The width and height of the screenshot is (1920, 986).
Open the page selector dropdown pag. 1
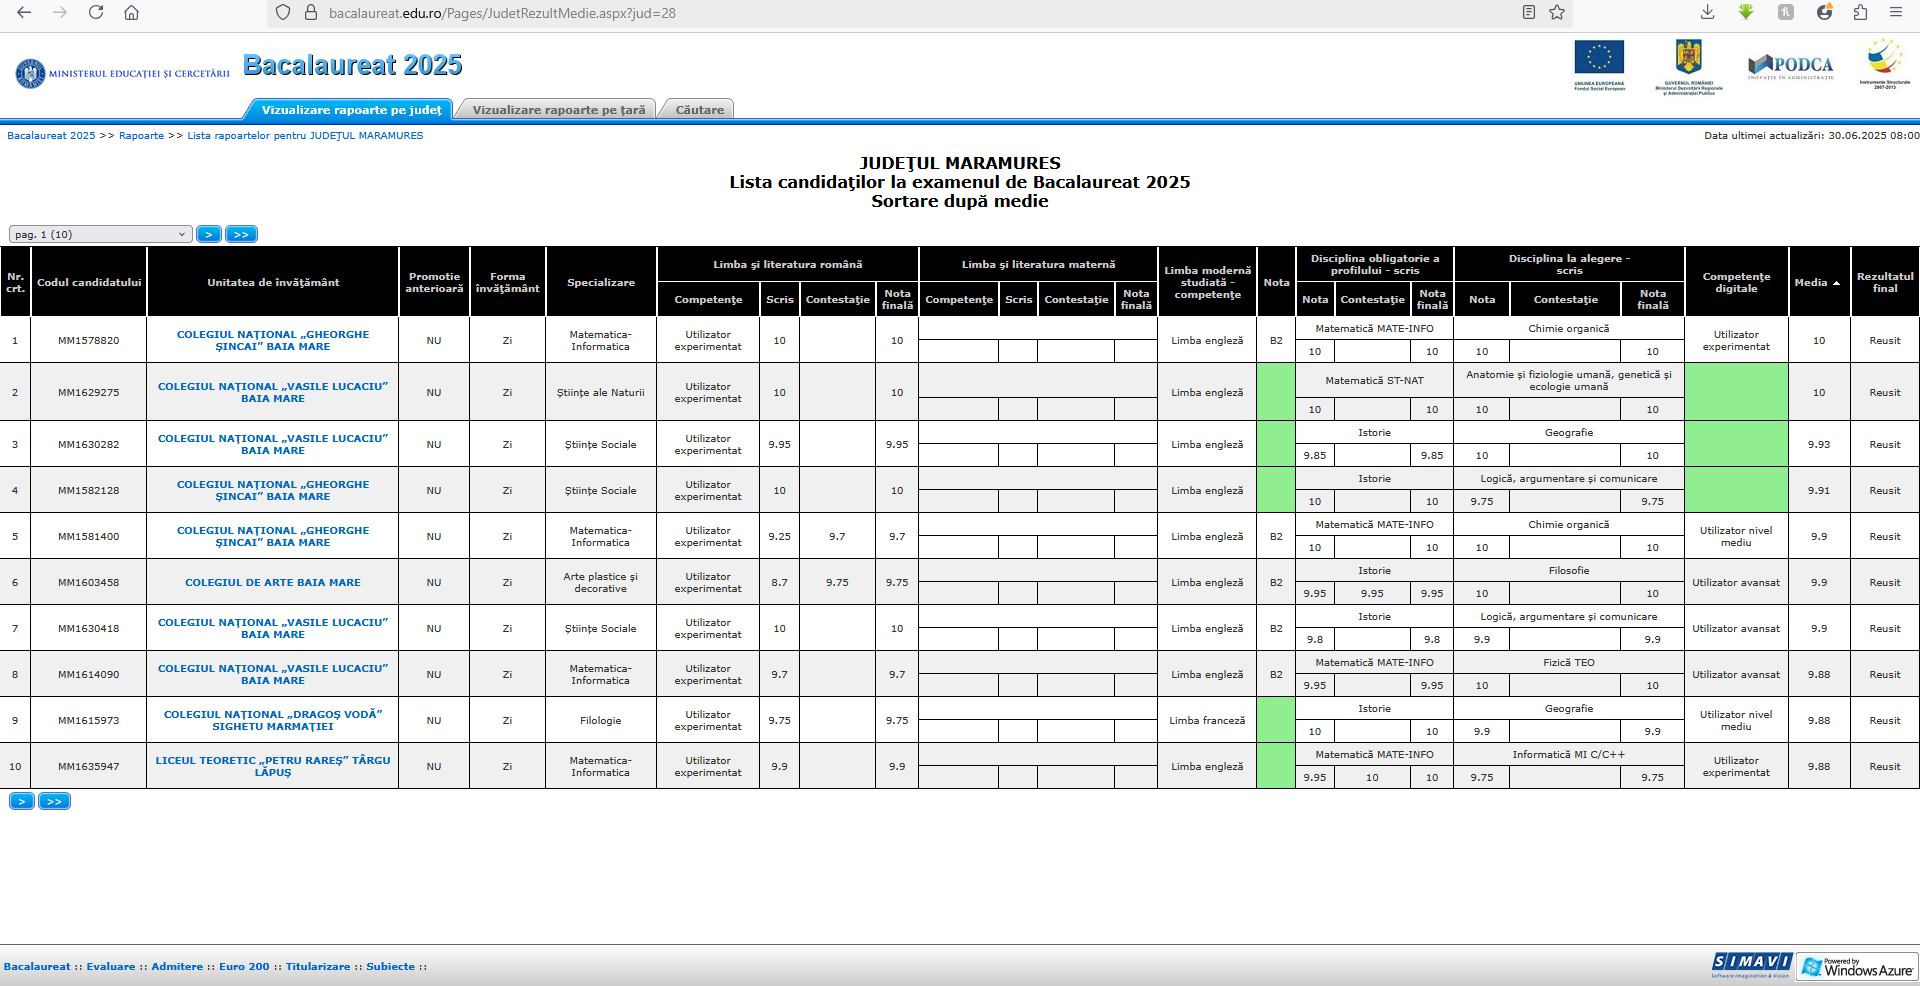click(x=100, y=234)
